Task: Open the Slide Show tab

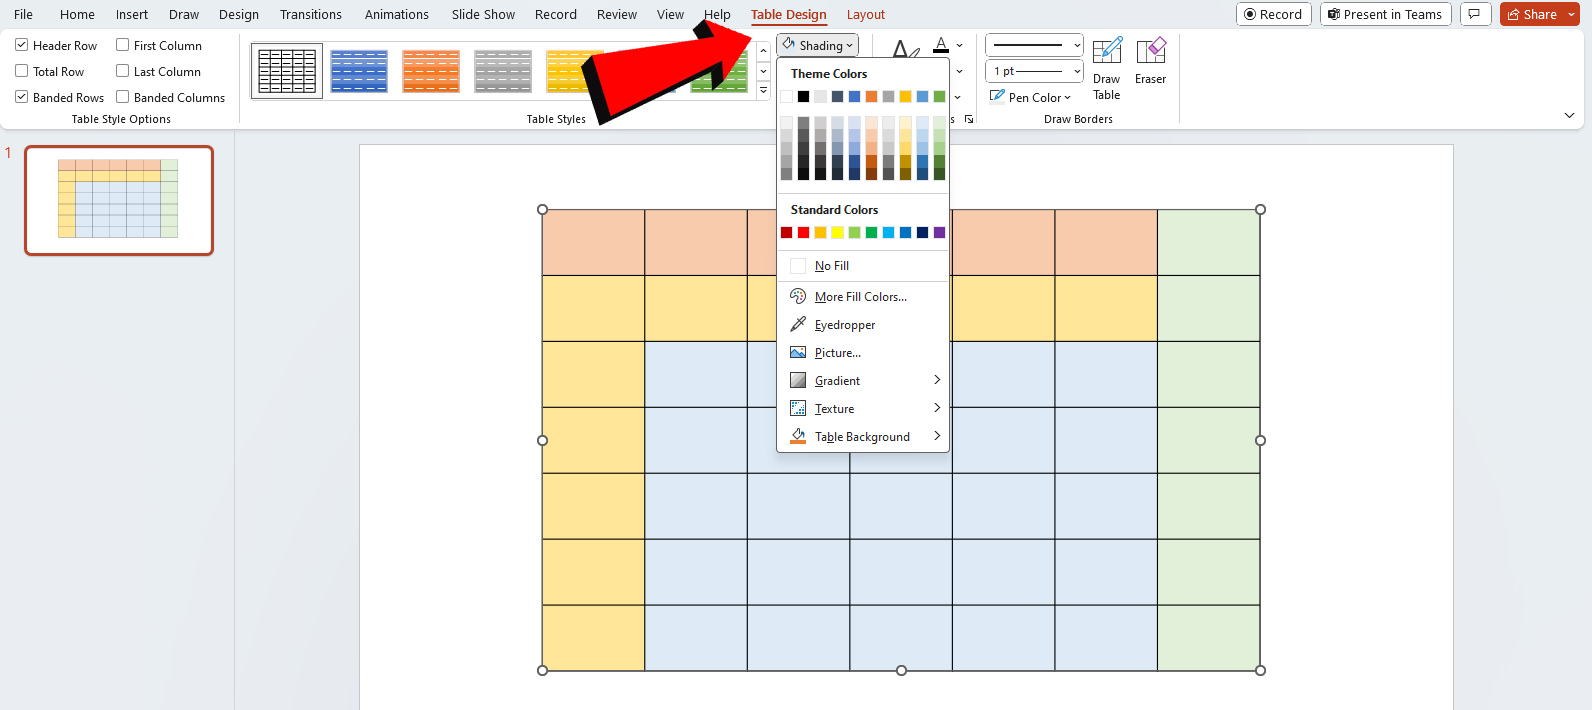Action: tap(483, 14)
